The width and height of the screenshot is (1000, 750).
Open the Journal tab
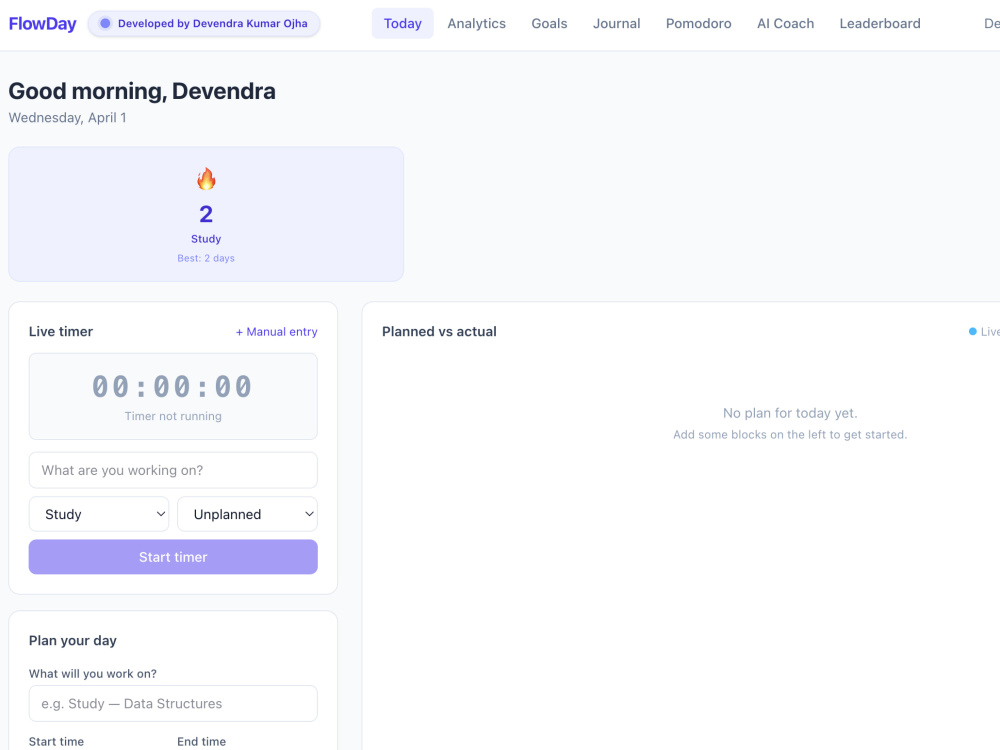[x=616, y=24]
